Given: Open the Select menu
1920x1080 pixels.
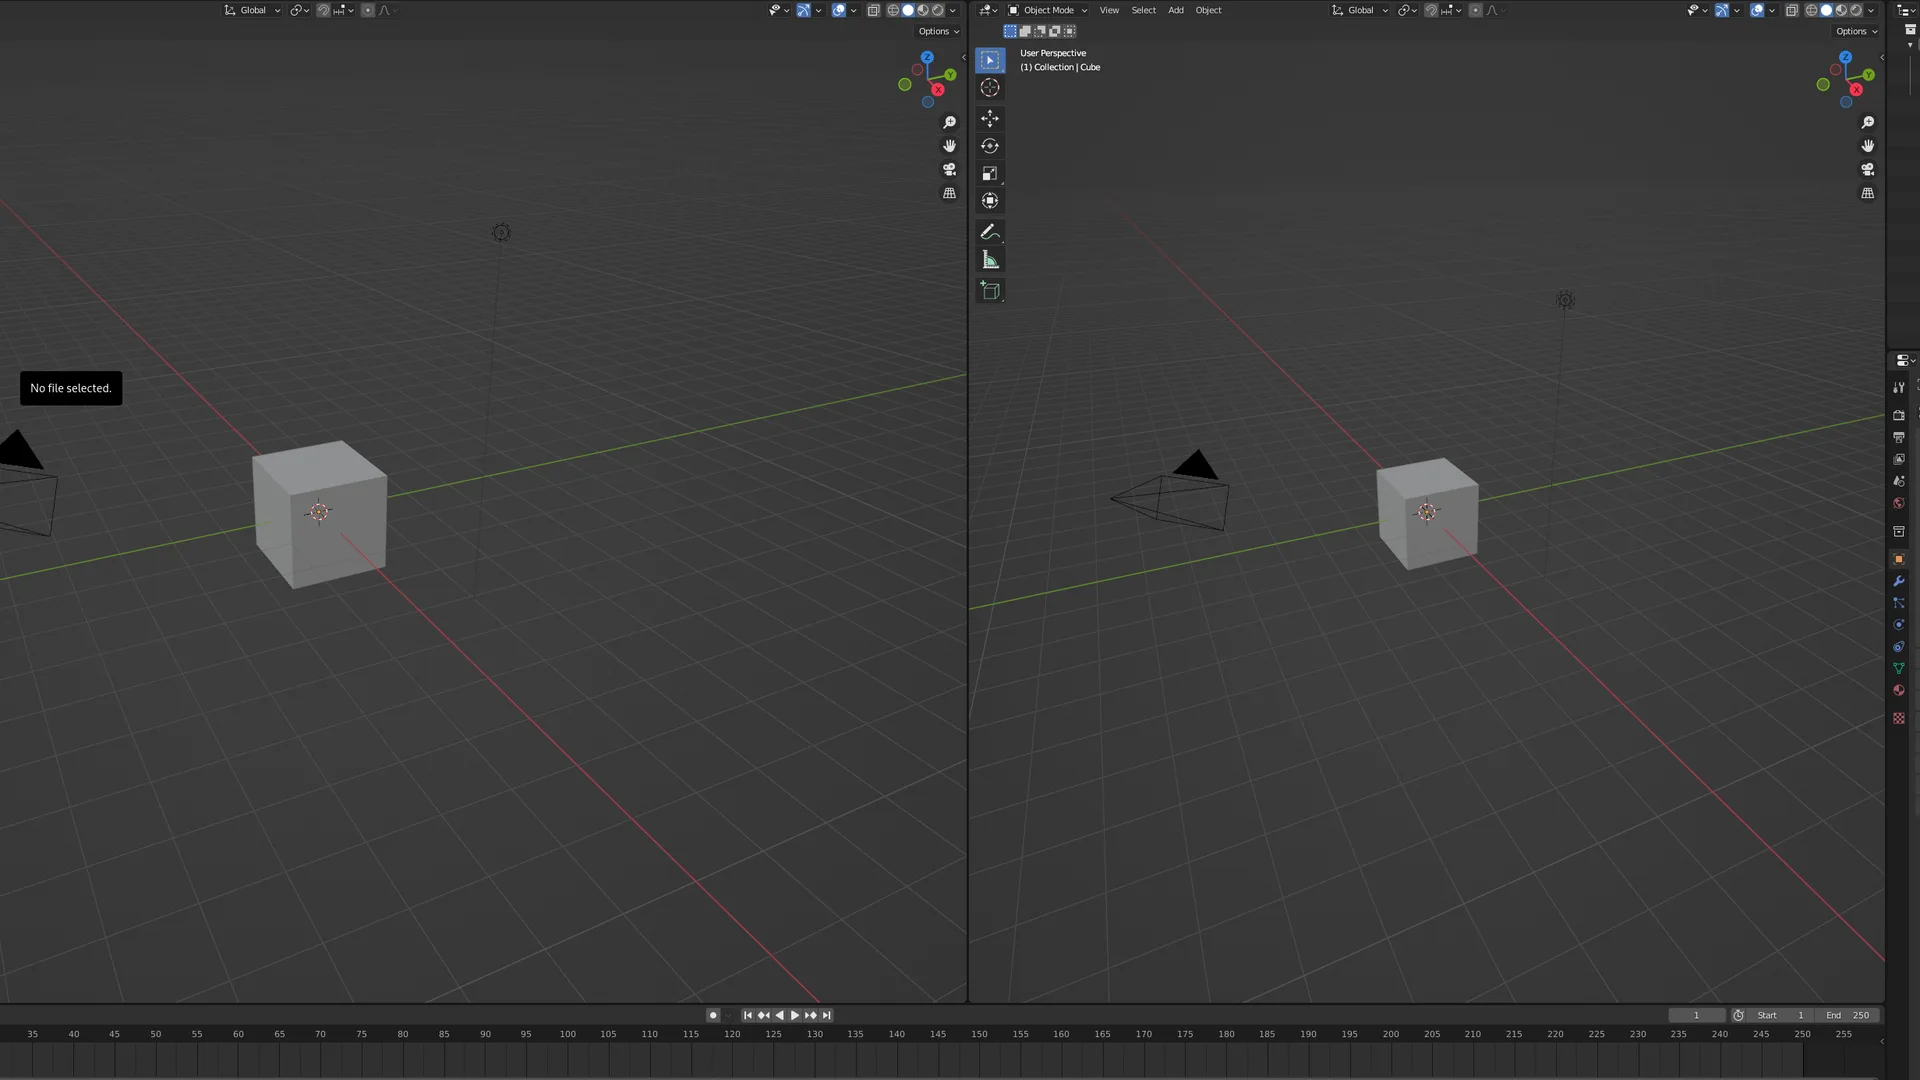Looking at the screenshot, I should point(1143,10).
